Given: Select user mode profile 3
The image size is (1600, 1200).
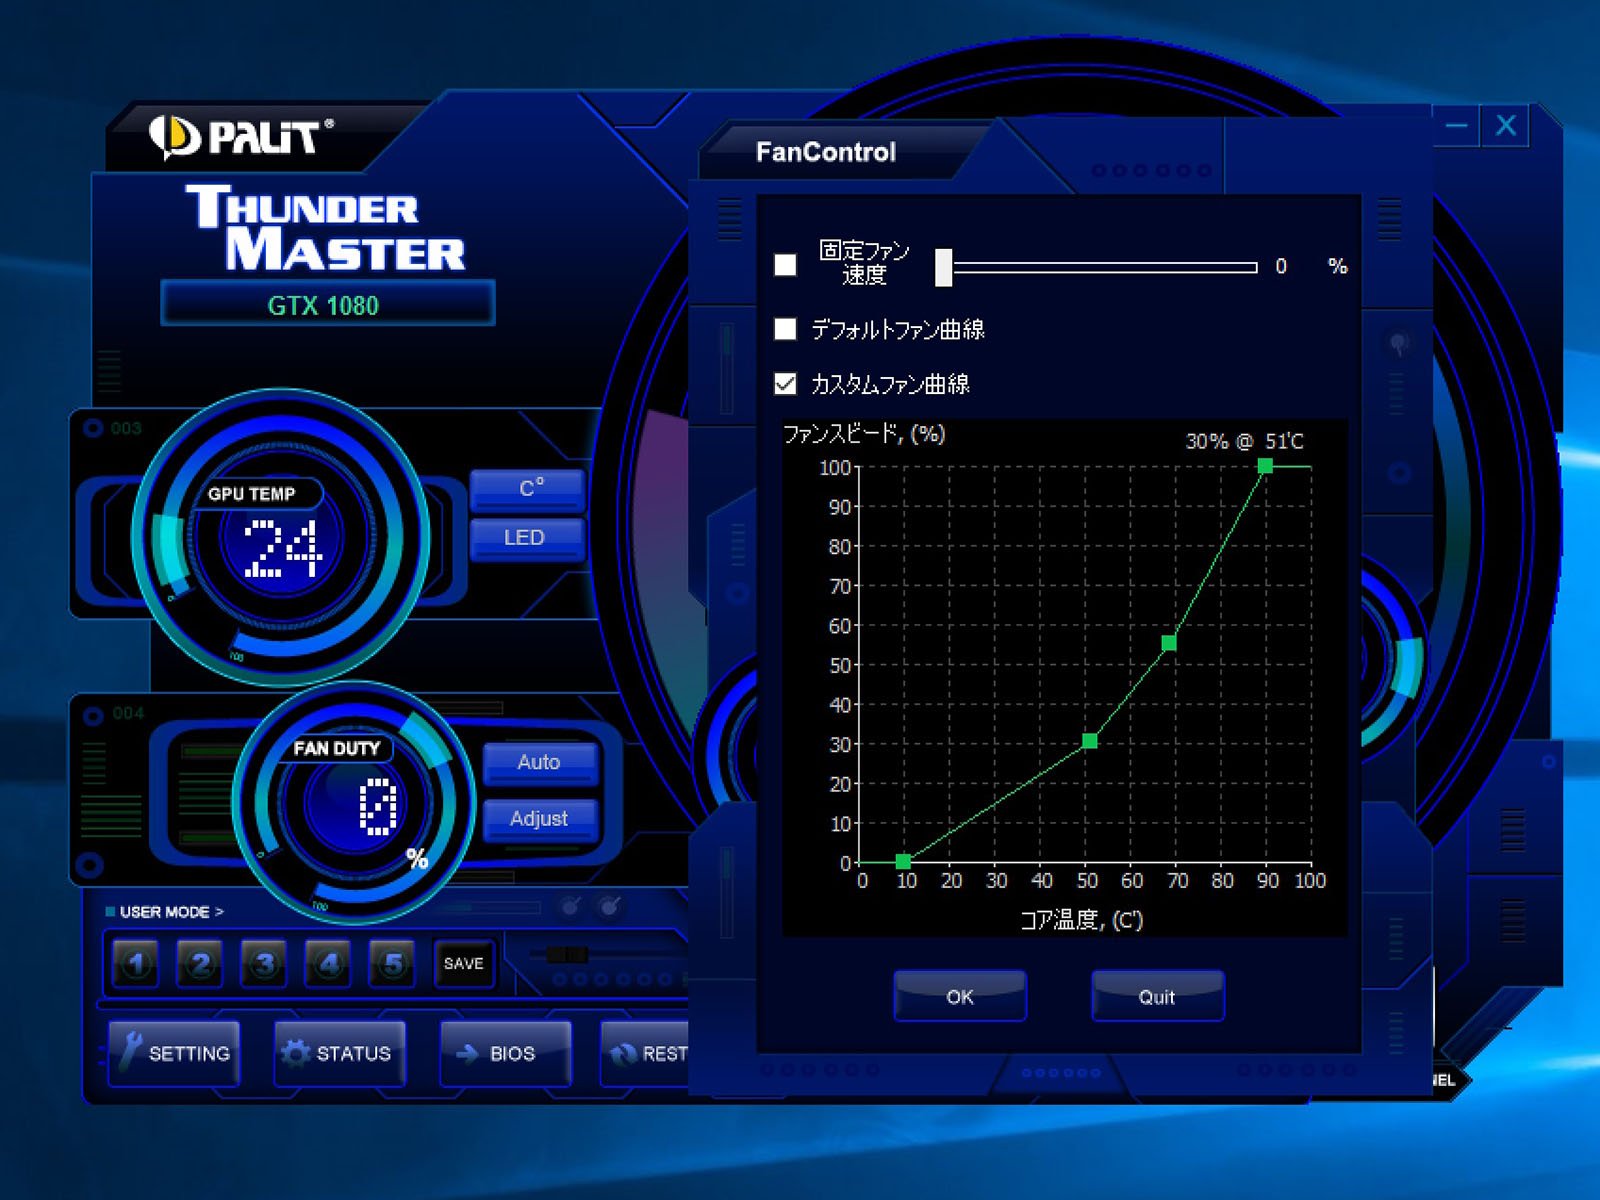Looking at the screenshot, I should click(x=264, y=963).
